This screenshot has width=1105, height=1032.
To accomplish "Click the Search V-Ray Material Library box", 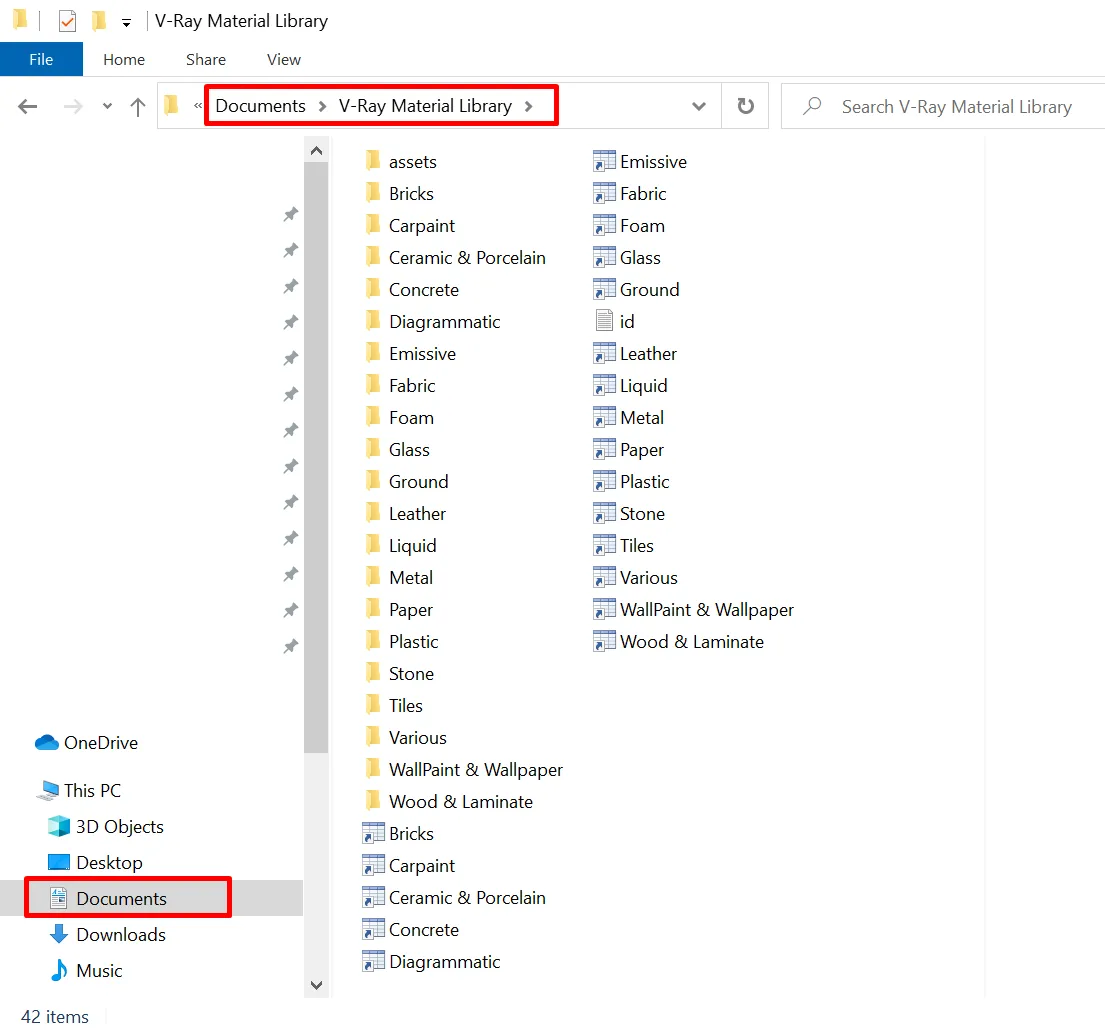I will coord(955,106).
